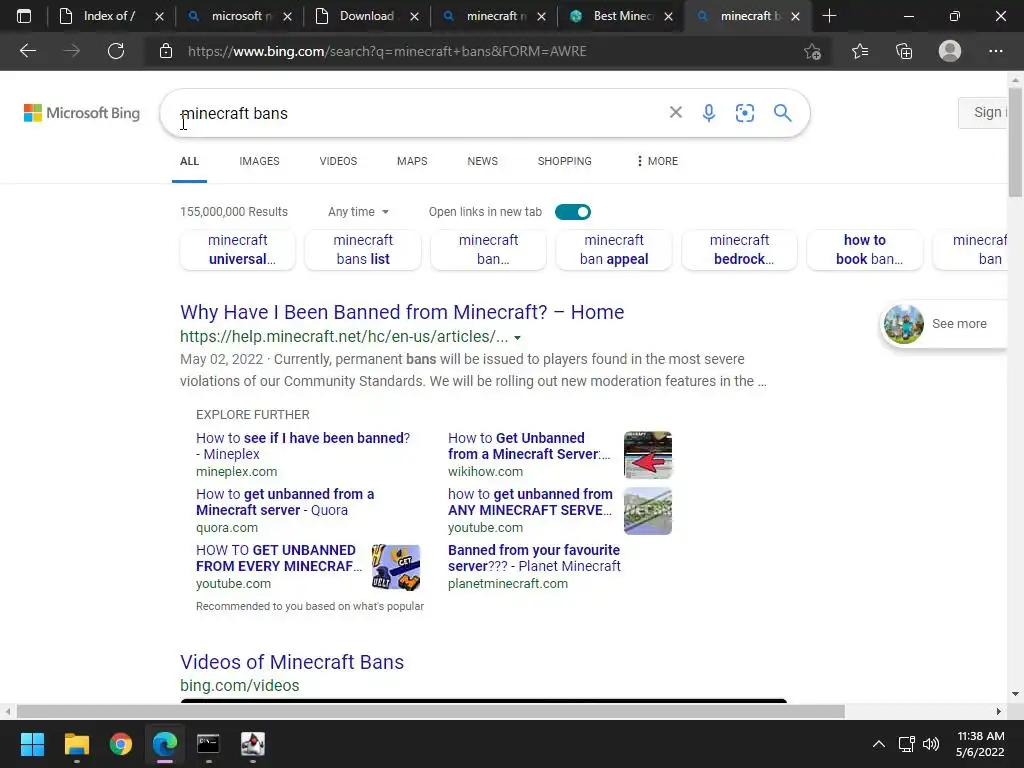Image resolution: width=1024 pixels, height=768 pixels.
Task: Open the tab actions menu icon
Action: tap(24, 16)
